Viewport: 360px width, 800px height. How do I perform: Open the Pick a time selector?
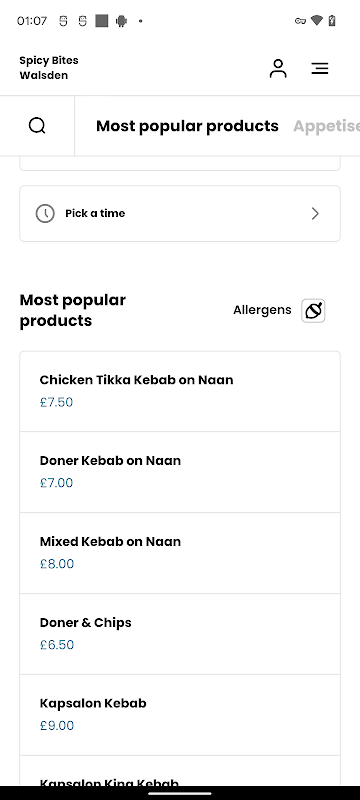coord(180,213)
